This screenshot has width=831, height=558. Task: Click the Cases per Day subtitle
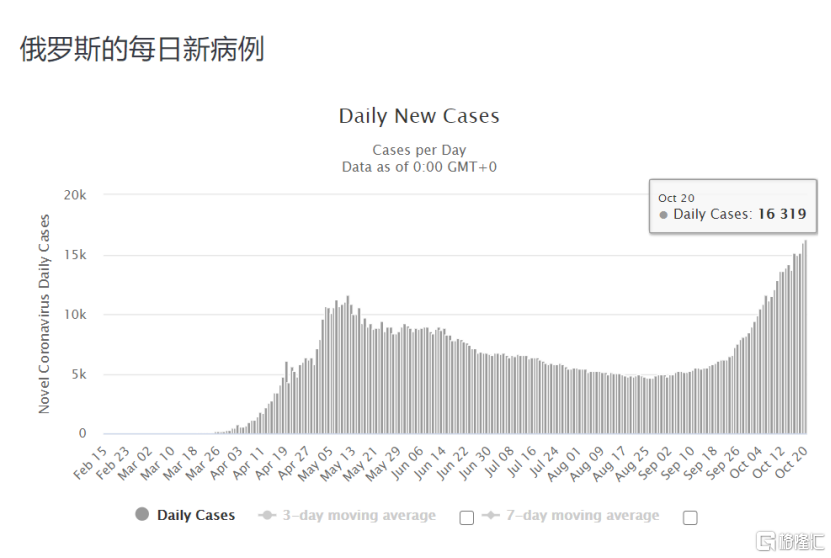[419, 151]
